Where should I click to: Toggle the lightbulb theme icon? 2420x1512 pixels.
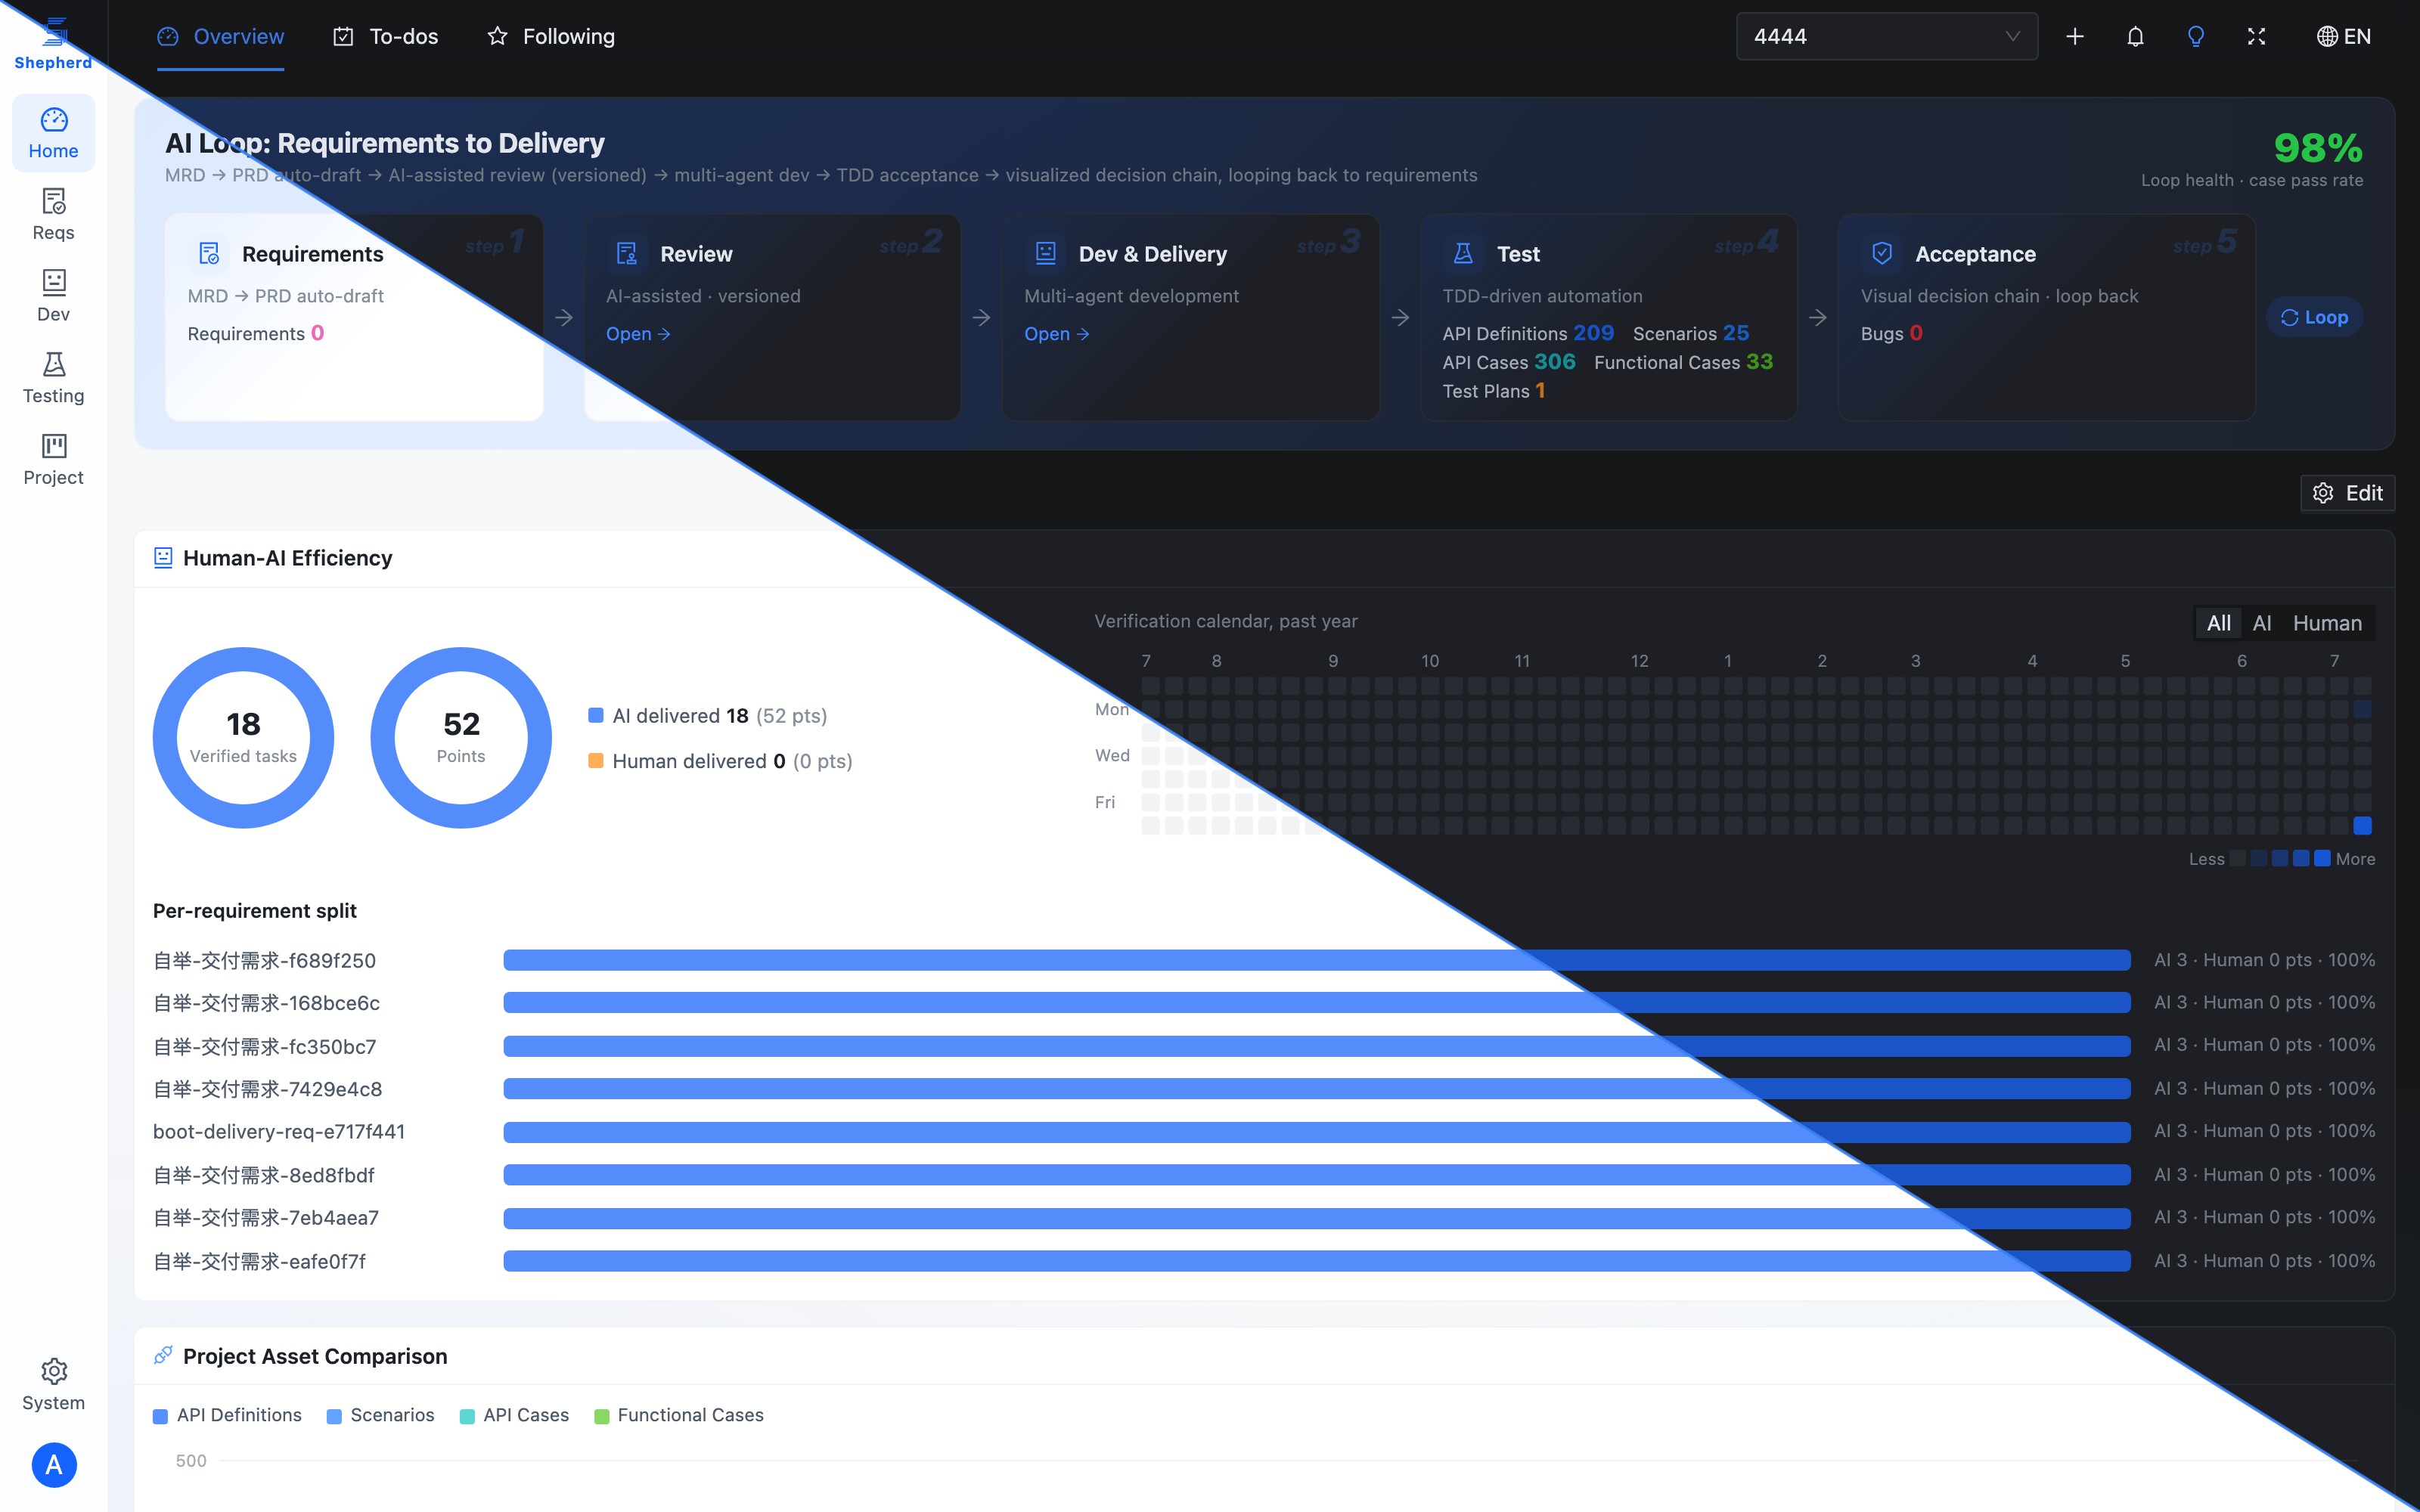pyautogui.click(x=2196, y=37)
